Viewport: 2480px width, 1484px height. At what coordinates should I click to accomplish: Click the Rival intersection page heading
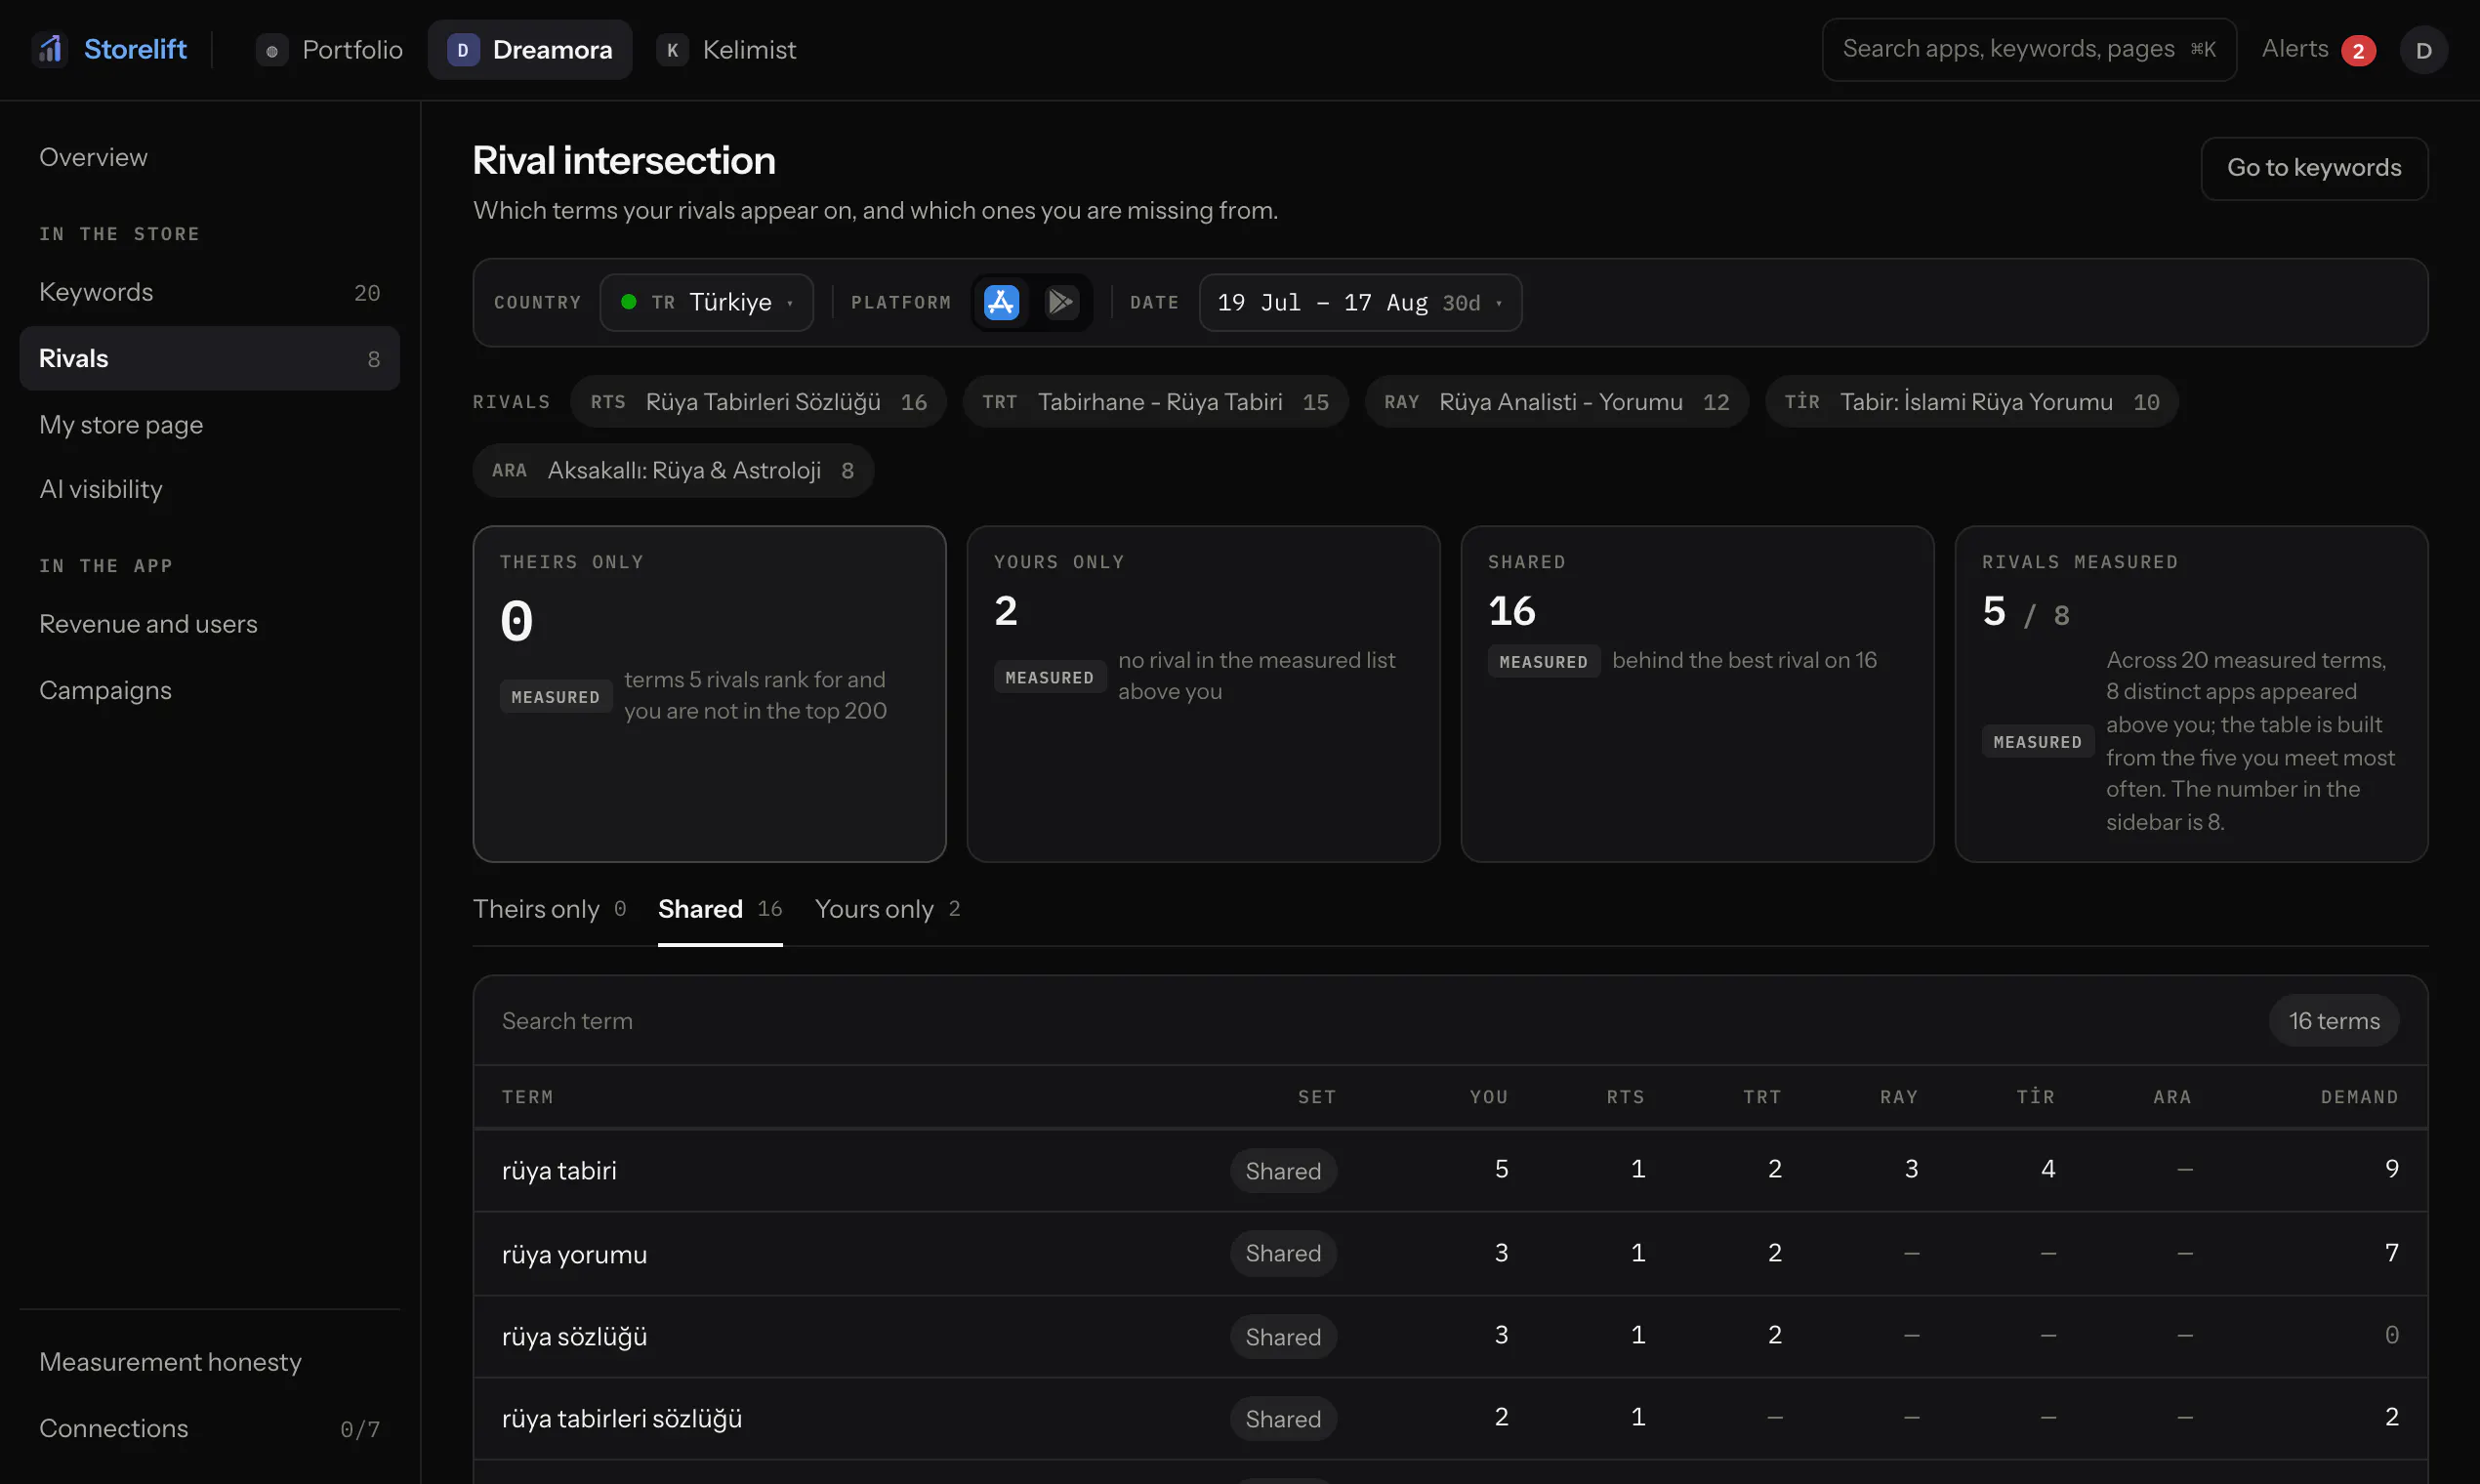(x=624, y=161)
